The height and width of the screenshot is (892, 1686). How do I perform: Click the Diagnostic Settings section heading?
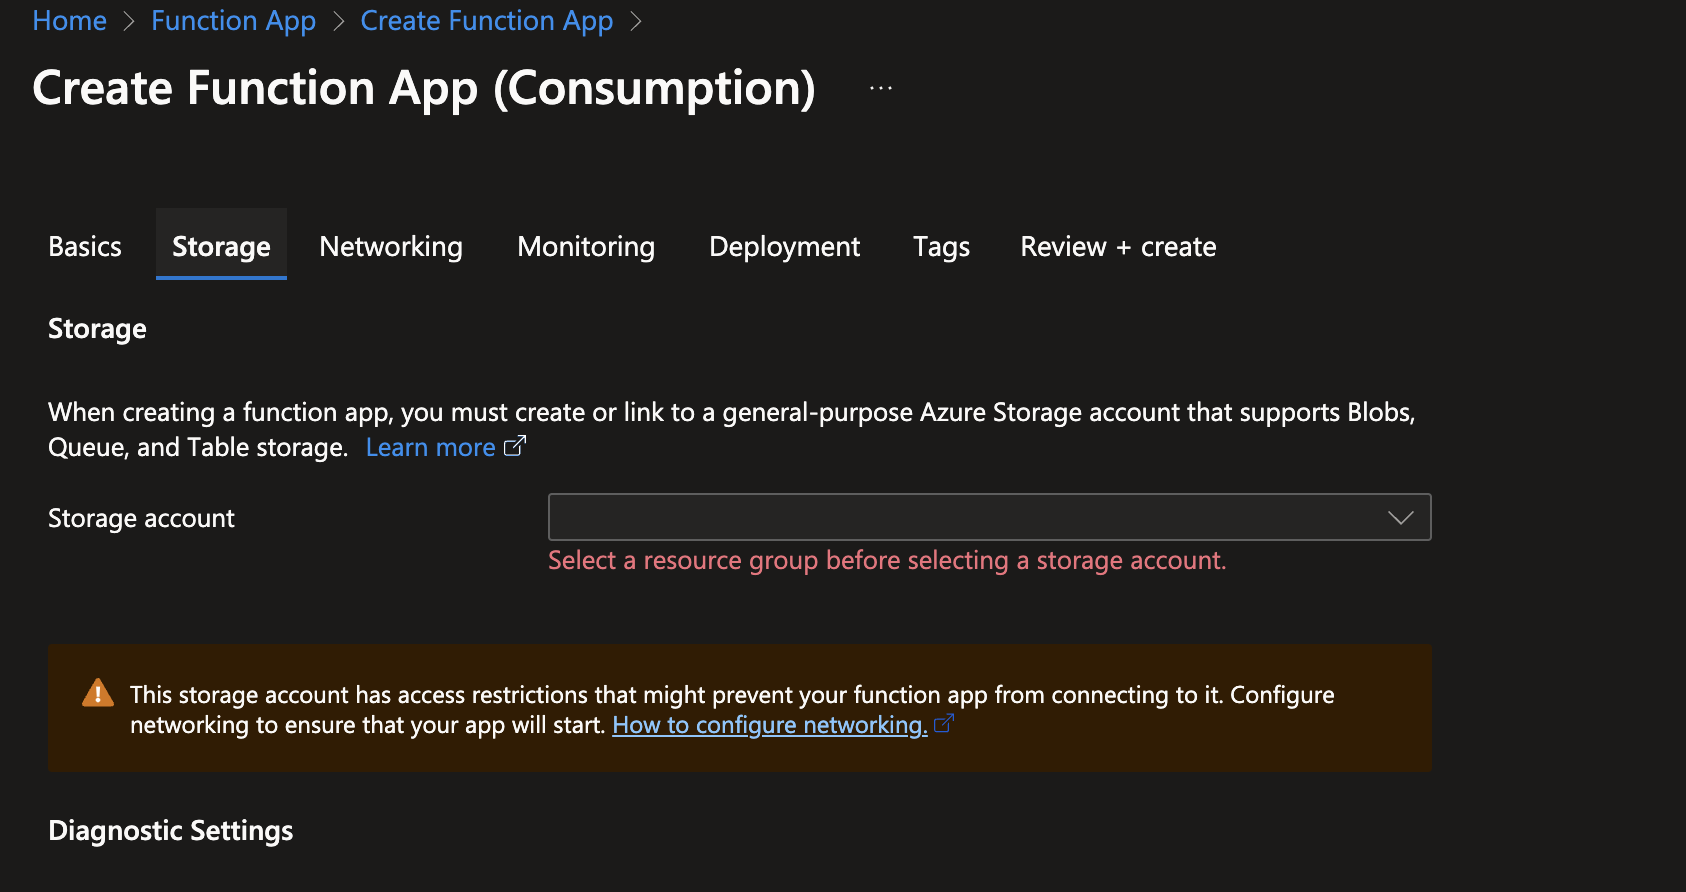coord(170,830)
